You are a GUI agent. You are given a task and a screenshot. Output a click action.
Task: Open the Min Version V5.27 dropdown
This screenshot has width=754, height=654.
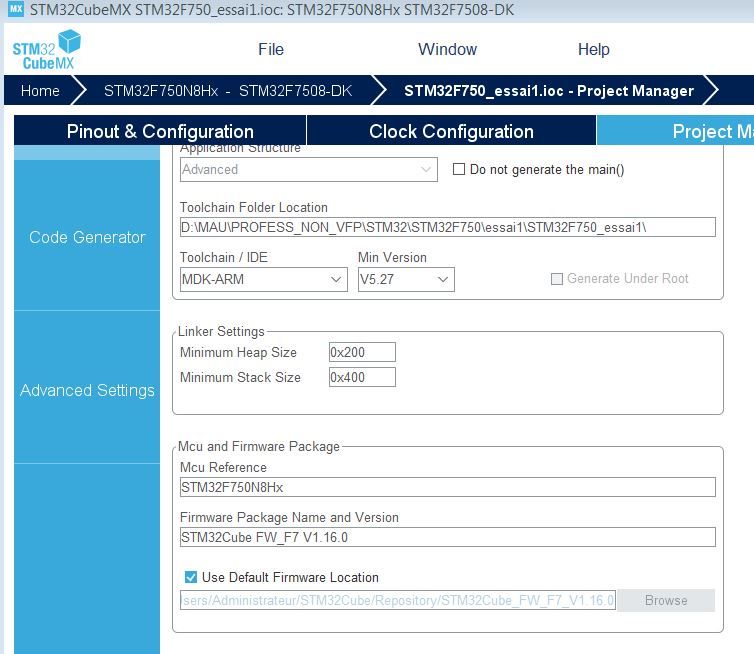(406, 279)
